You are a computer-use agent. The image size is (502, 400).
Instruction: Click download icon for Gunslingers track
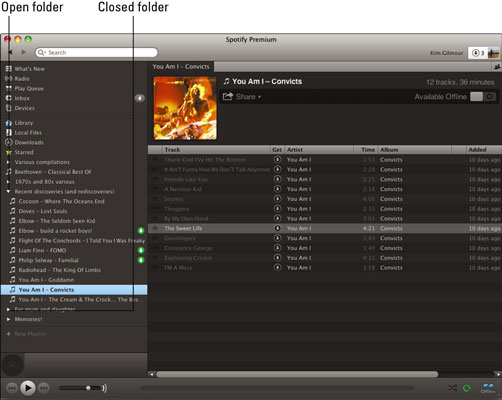click(277, 238)
